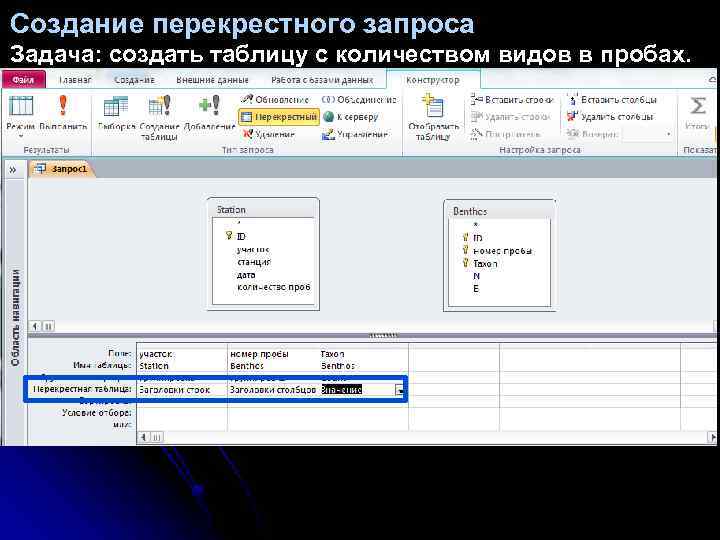Click Вставить столбцы
The width and height of the screenshot is (720, 540).
612,99
